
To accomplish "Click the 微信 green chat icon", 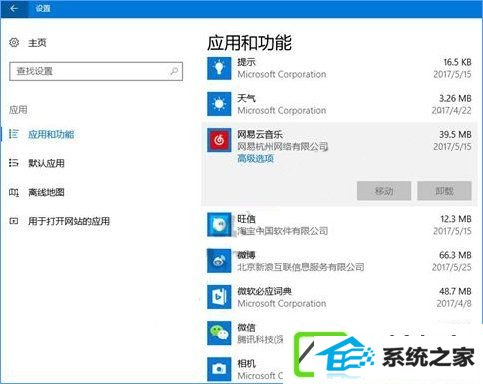I will tap(219, 333).
